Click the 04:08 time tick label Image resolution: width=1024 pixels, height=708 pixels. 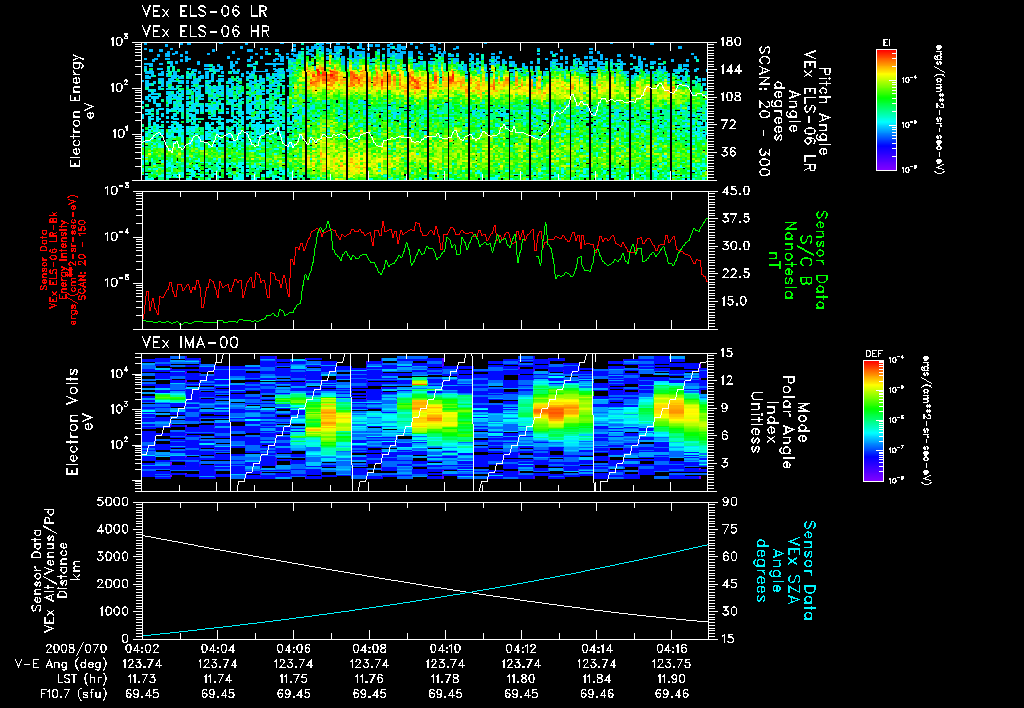(370, 649)
